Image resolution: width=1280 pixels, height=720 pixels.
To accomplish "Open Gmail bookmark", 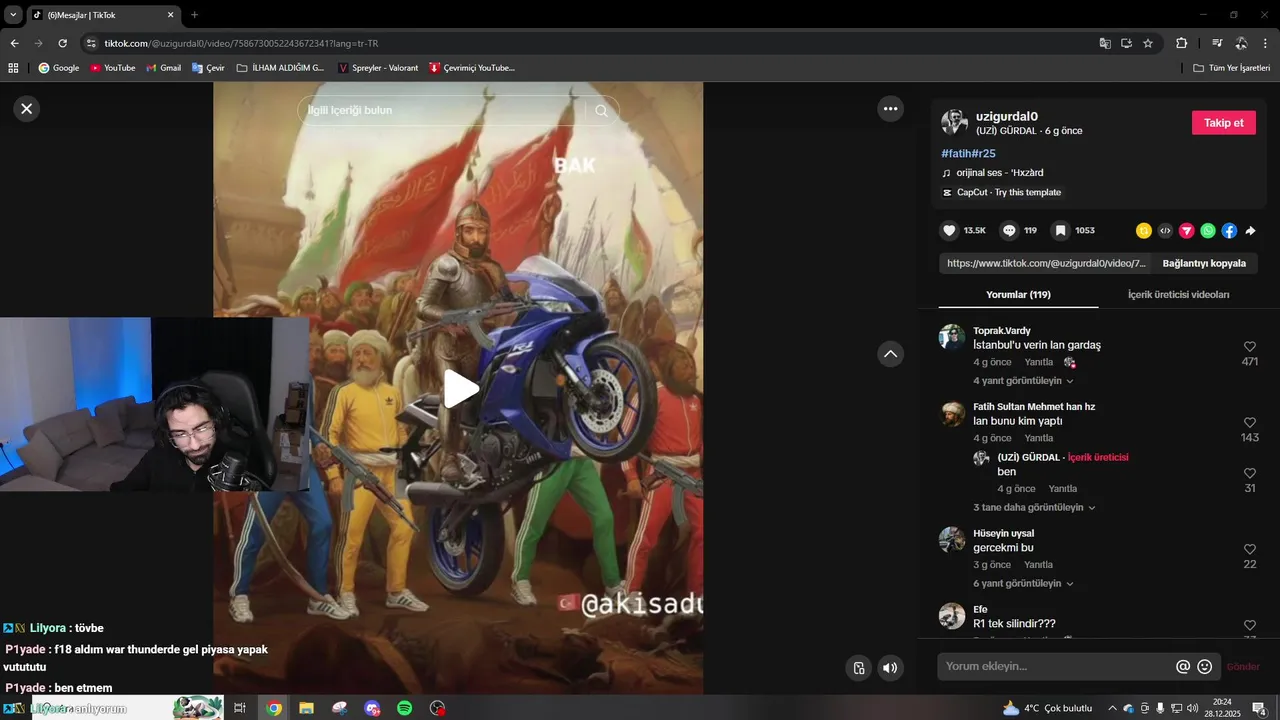I will [x=164, y=68].
